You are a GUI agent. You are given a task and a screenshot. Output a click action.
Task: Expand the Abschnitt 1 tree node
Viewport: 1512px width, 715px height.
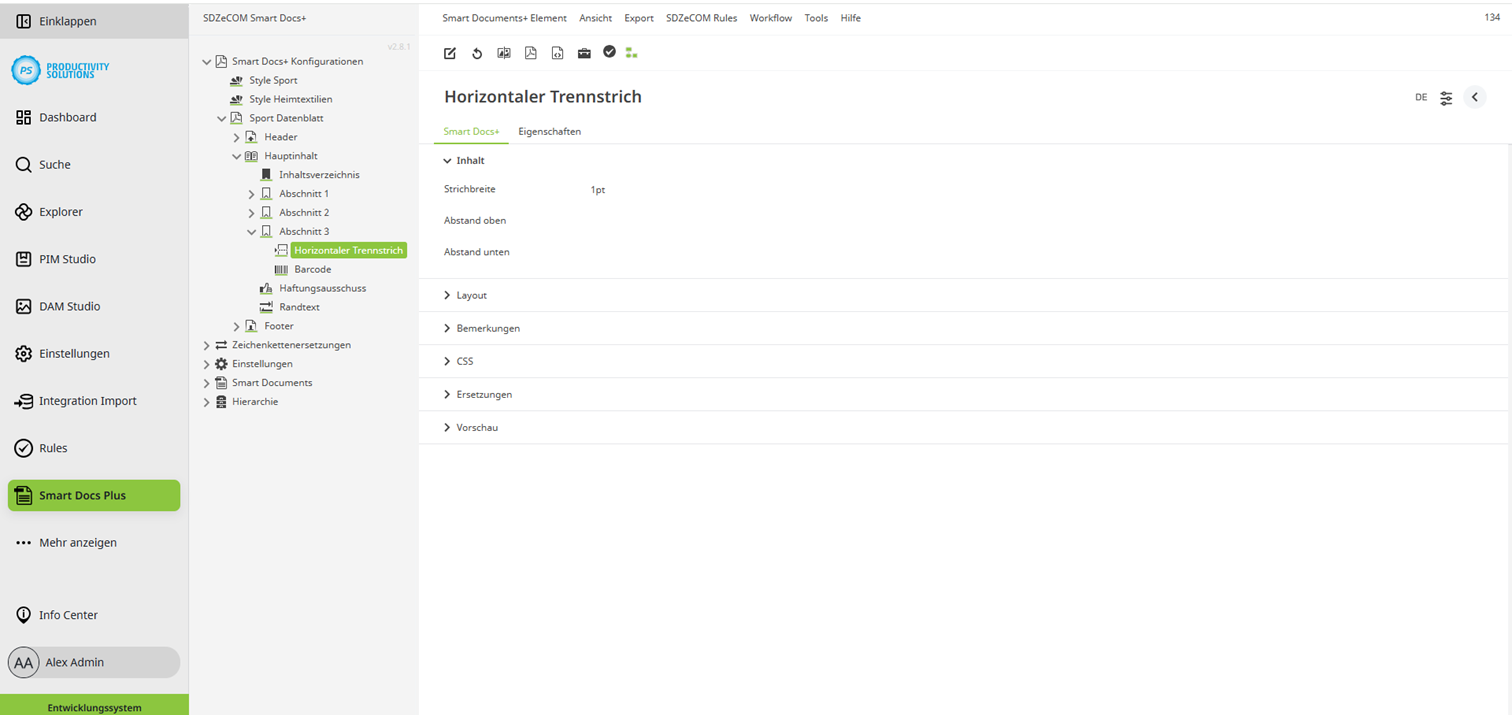click(252, 193)
